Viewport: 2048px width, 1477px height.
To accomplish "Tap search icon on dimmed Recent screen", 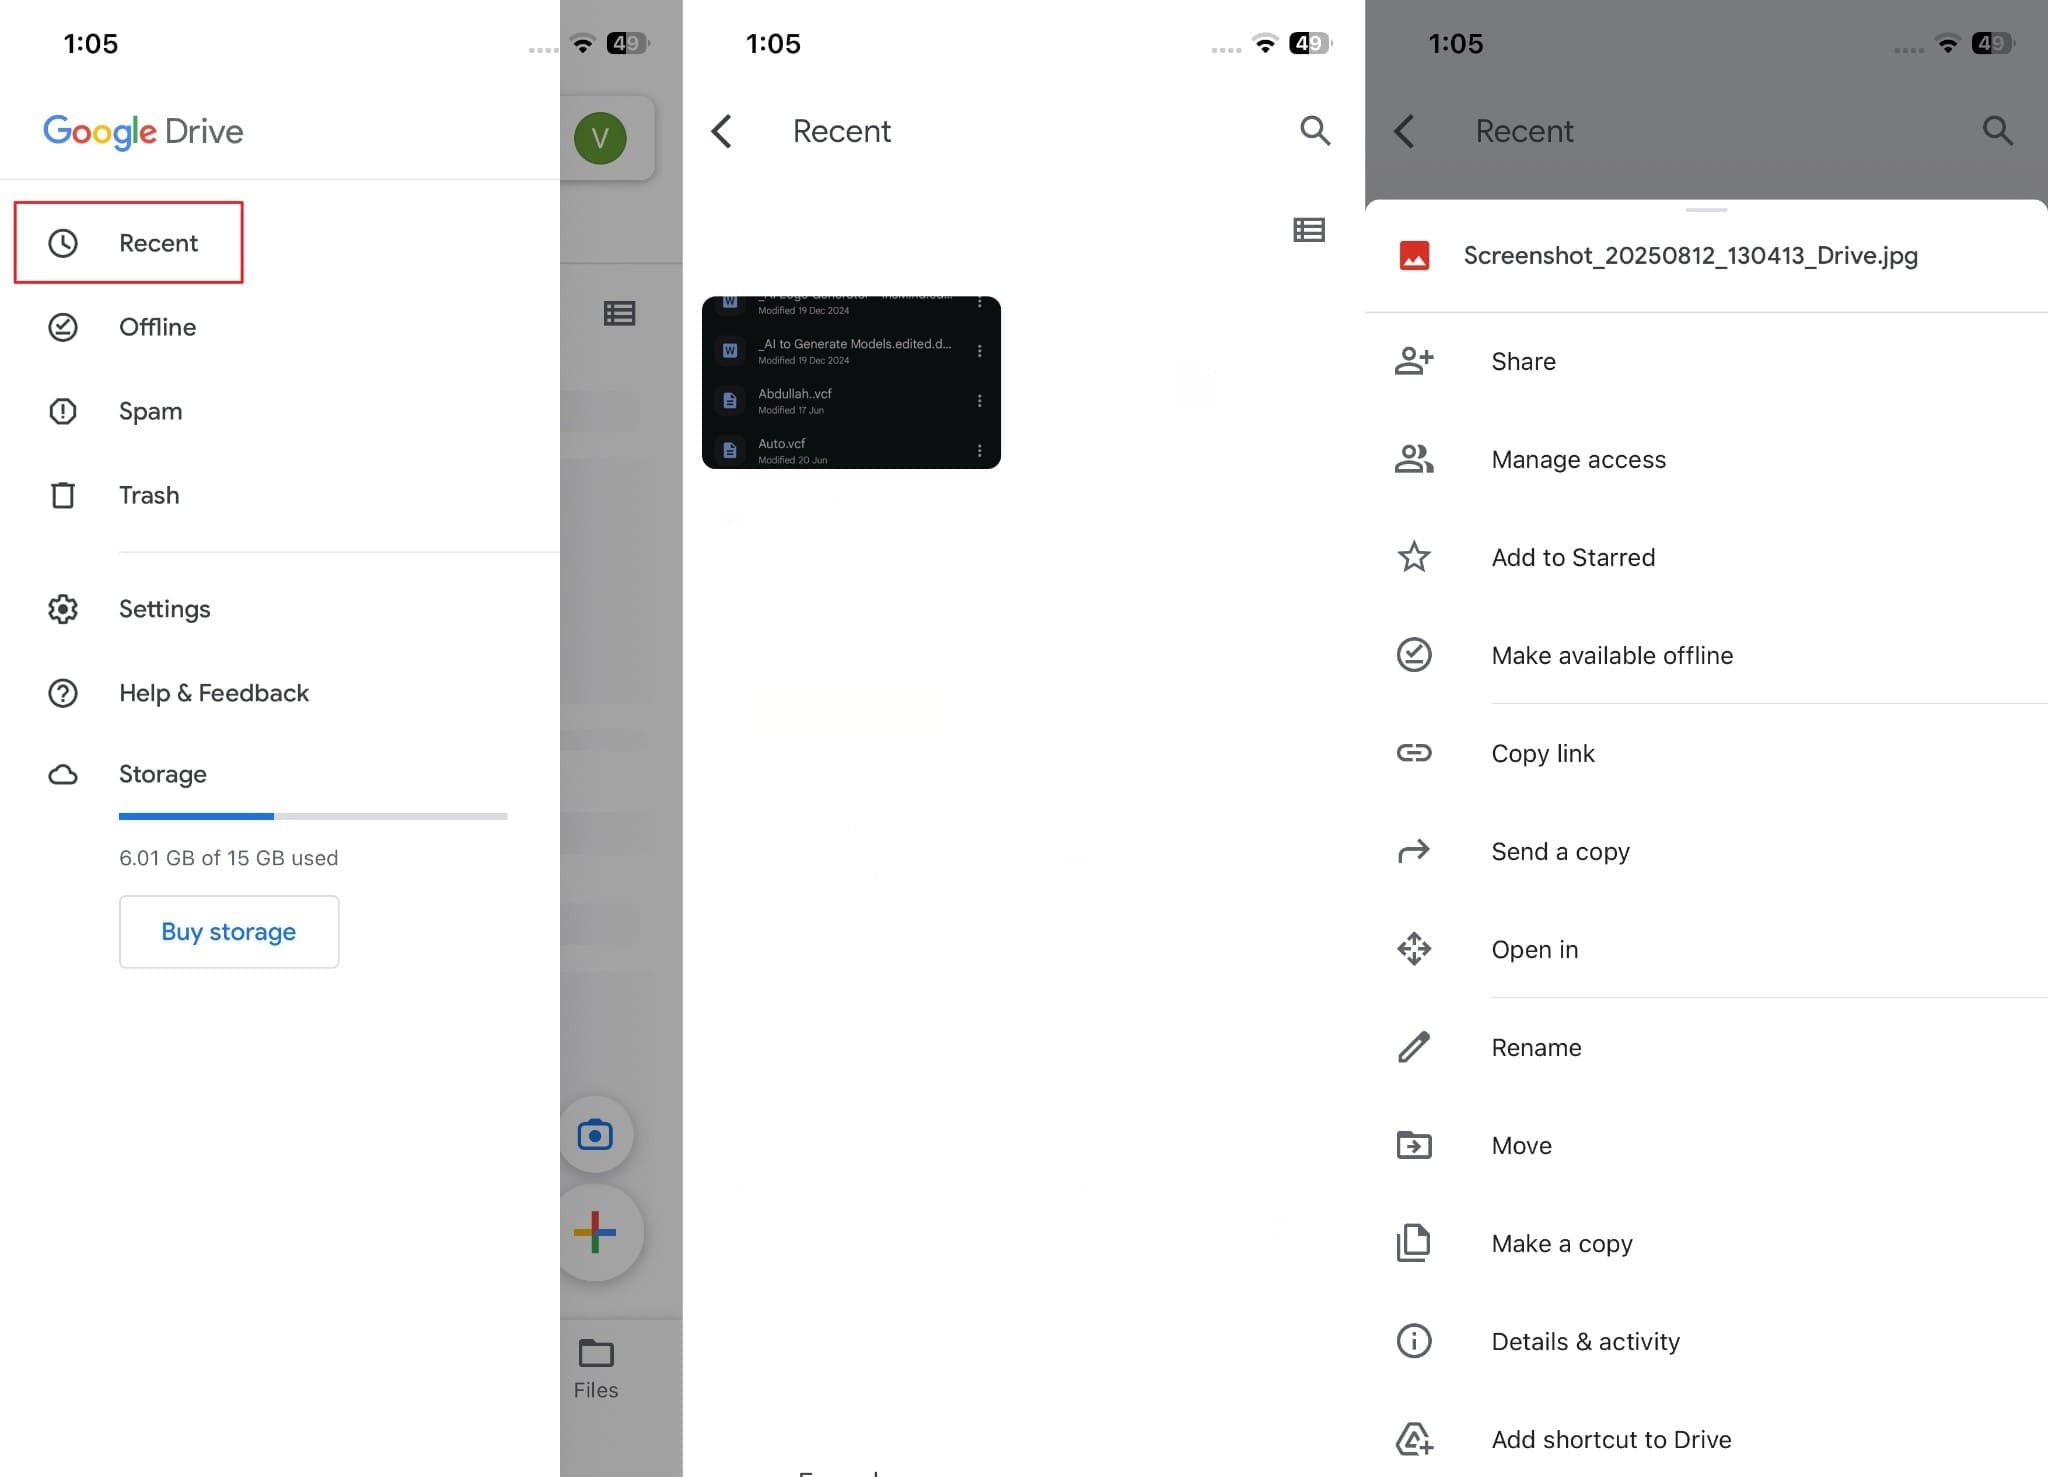I will (1998, 130).
